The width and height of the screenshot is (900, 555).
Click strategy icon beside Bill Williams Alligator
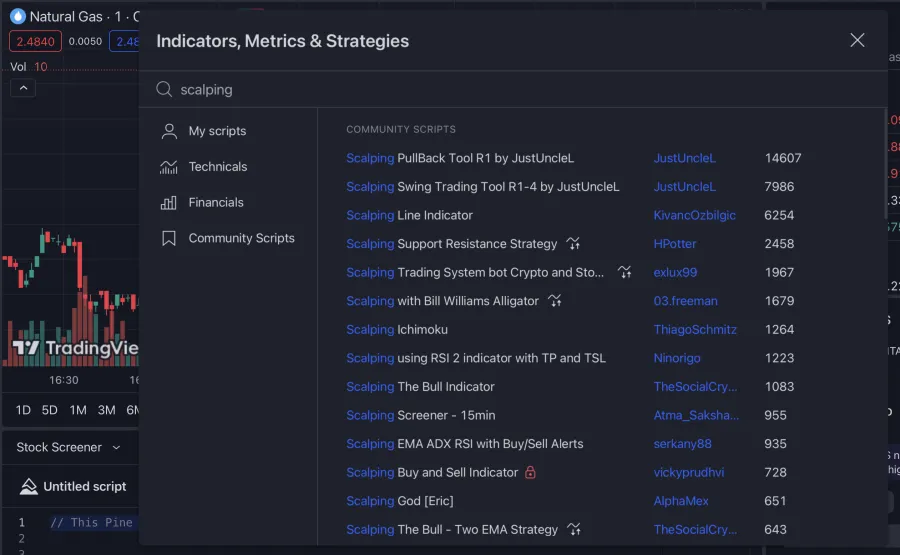click(554, 301)
